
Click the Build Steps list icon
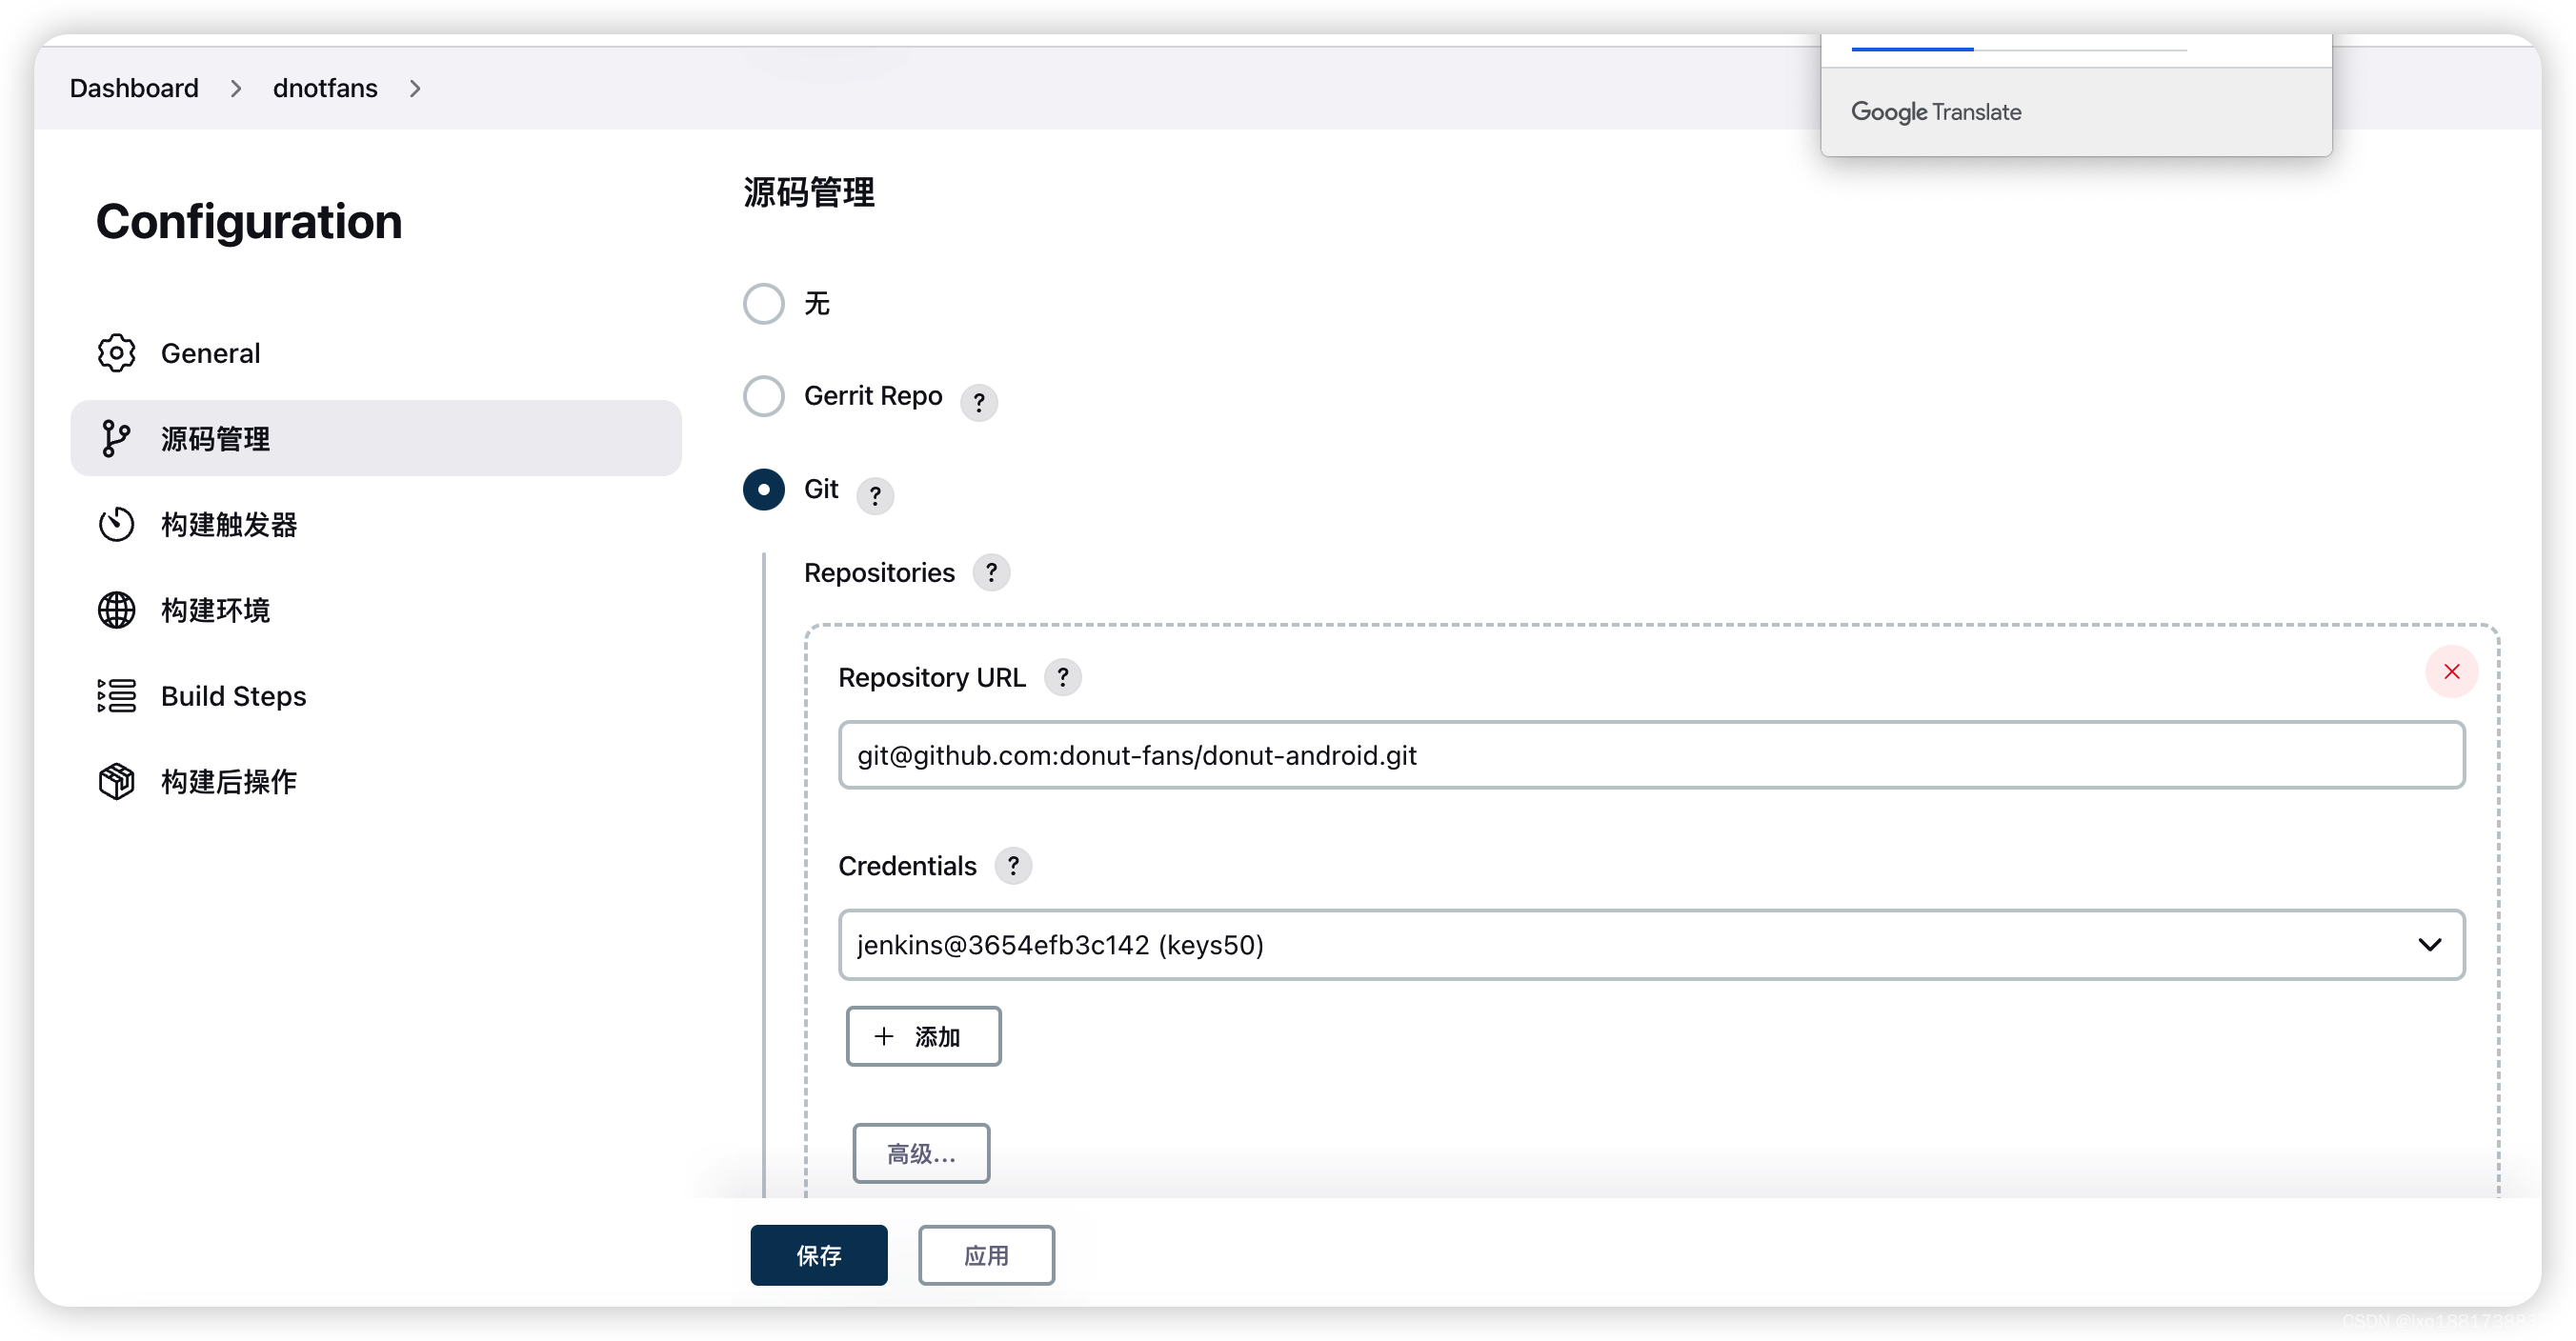pyautogui.click(x=116, y=695)
